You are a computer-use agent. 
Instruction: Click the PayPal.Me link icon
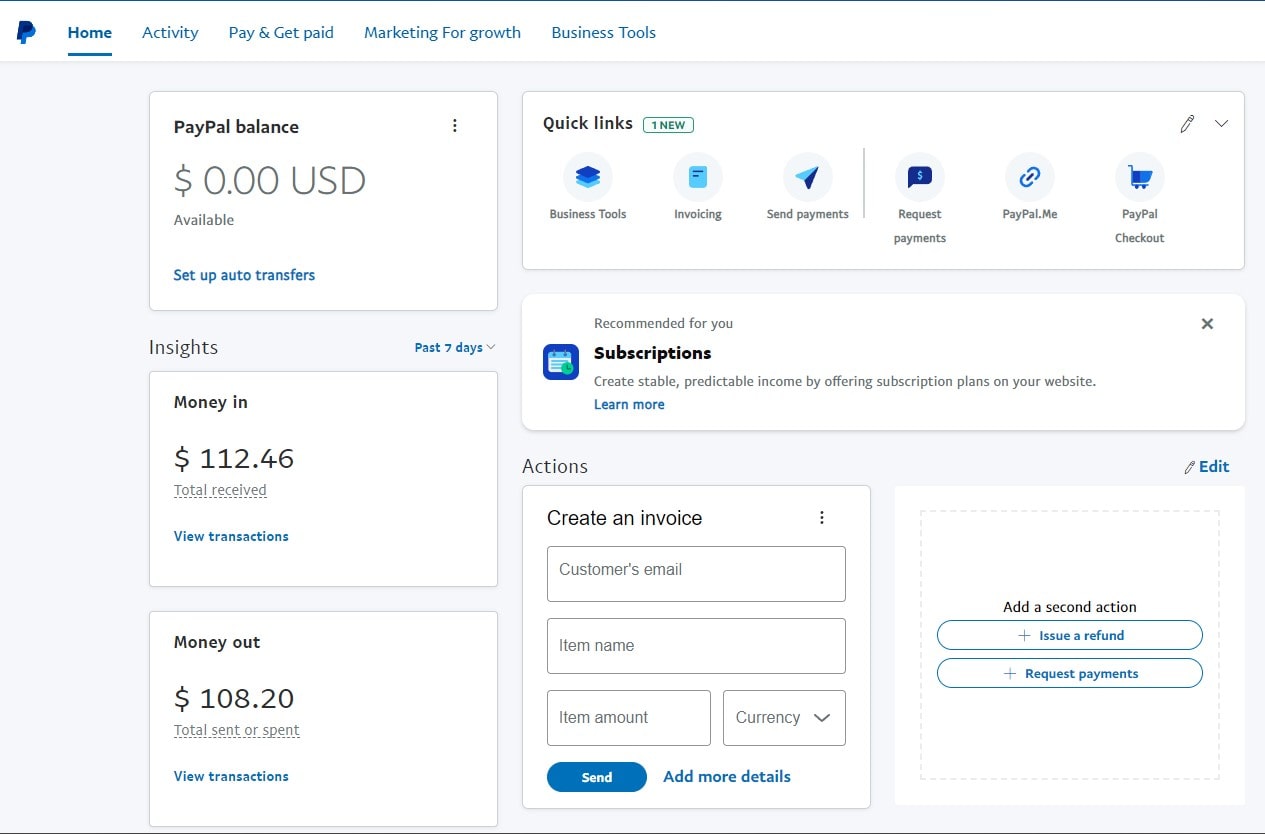1029,178
